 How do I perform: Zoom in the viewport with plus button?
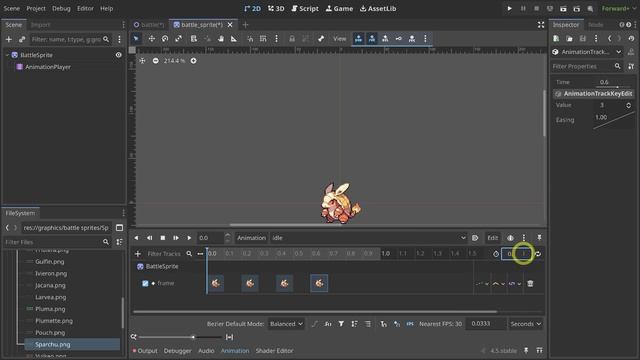(x=193, y=61)
